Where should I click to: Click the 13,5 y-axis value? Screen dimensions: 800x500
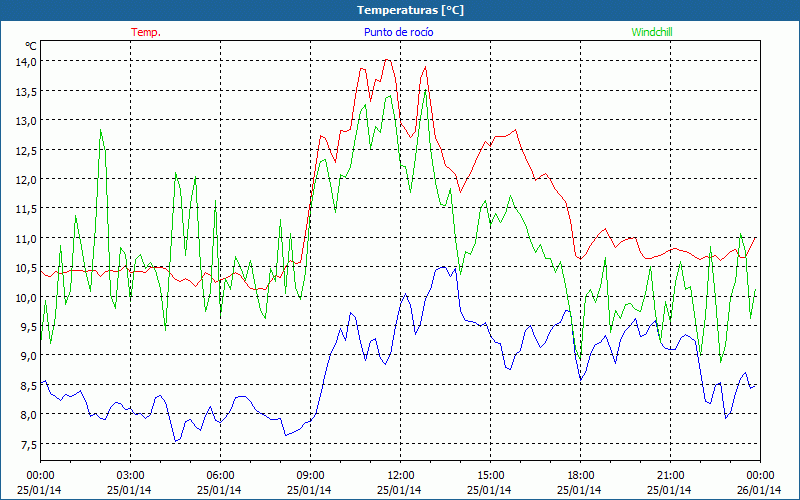(x=27, y=91)
